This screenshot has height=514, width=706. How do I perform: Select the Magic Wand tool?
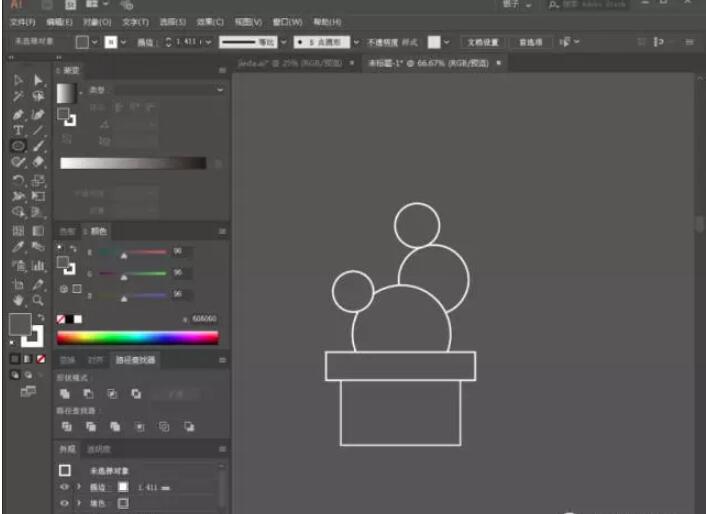tap(18, 96)
